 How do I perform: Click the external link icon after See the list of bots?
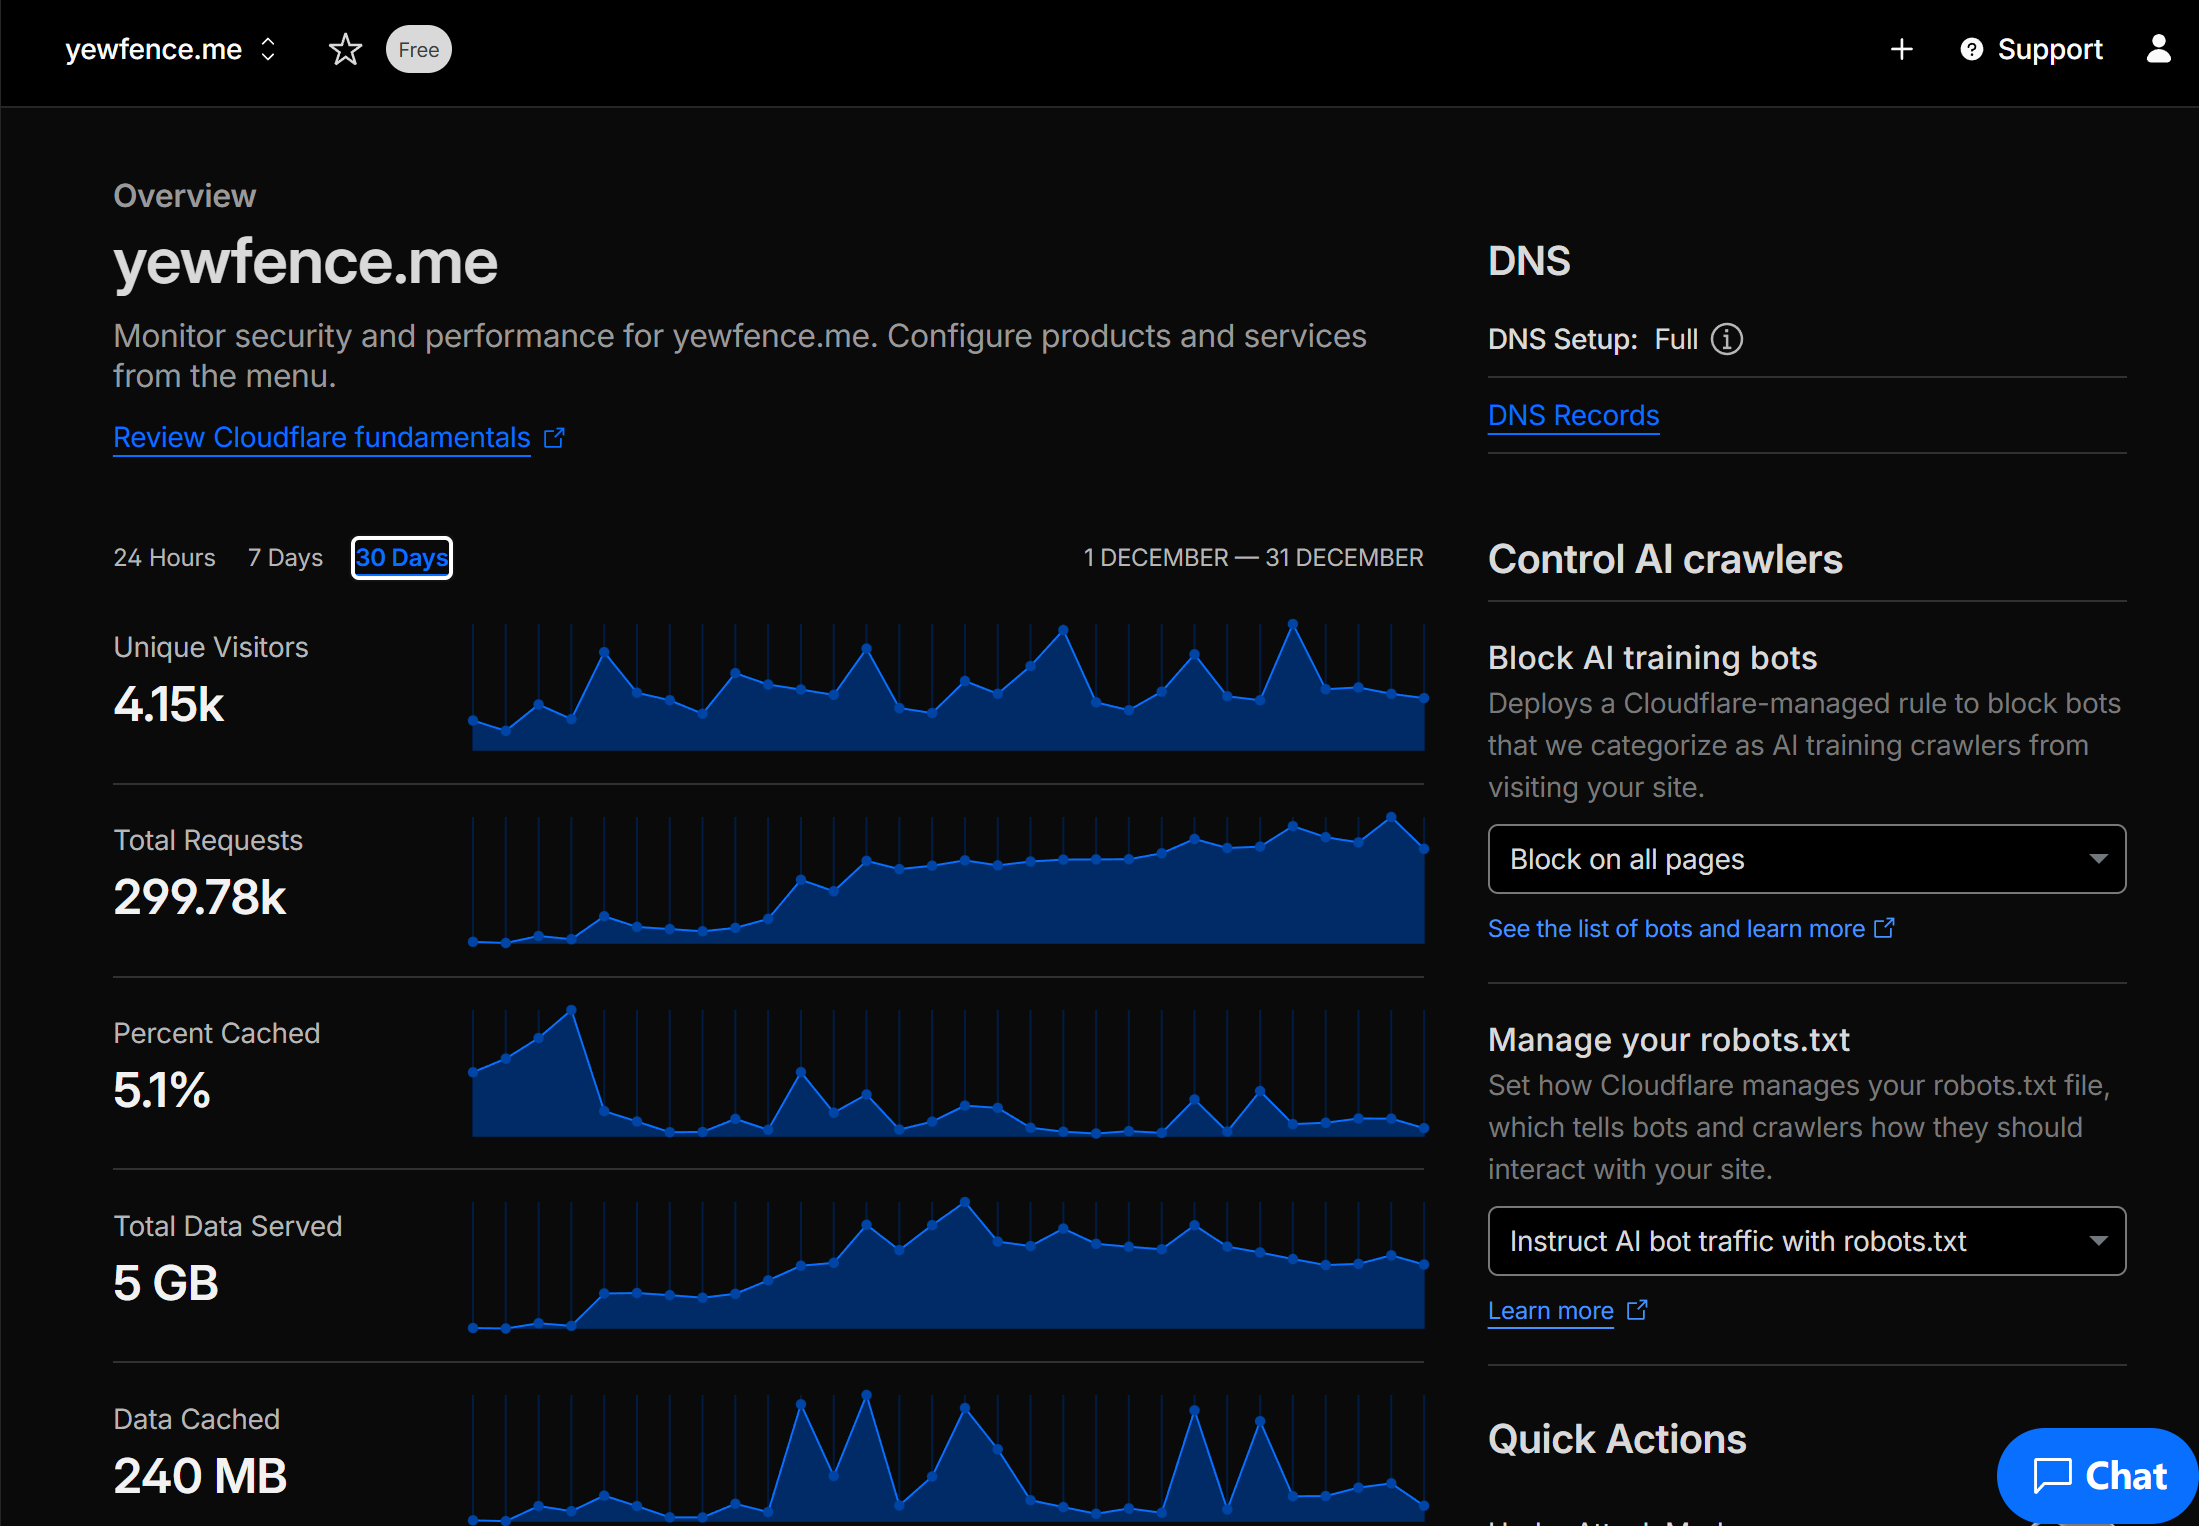1884,928
